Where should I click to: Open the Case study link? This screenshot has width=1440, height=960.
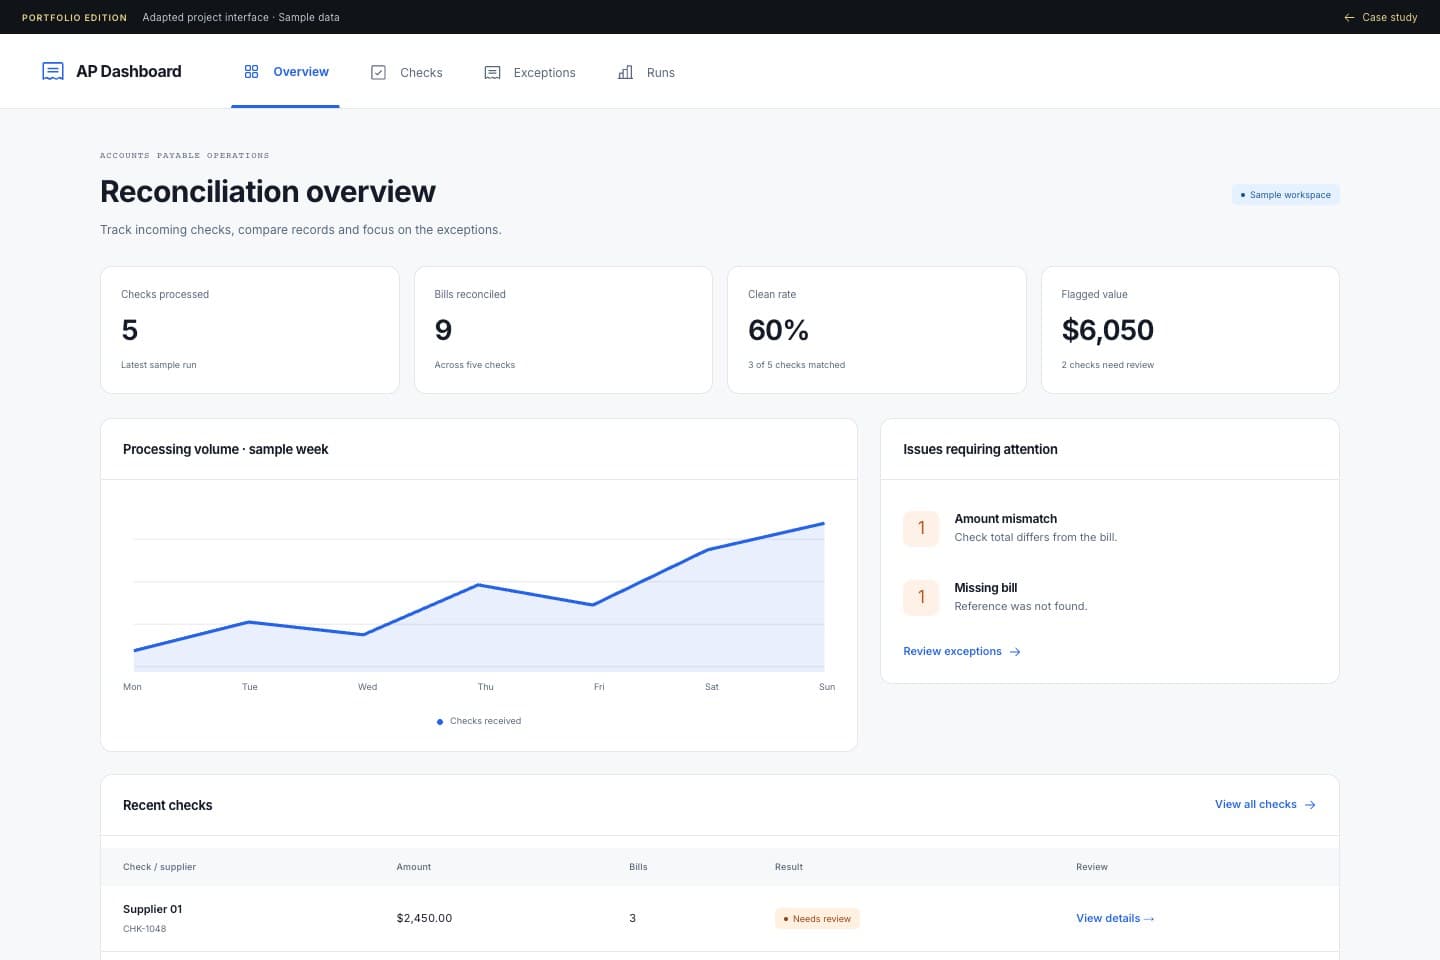click(1380, 17)
